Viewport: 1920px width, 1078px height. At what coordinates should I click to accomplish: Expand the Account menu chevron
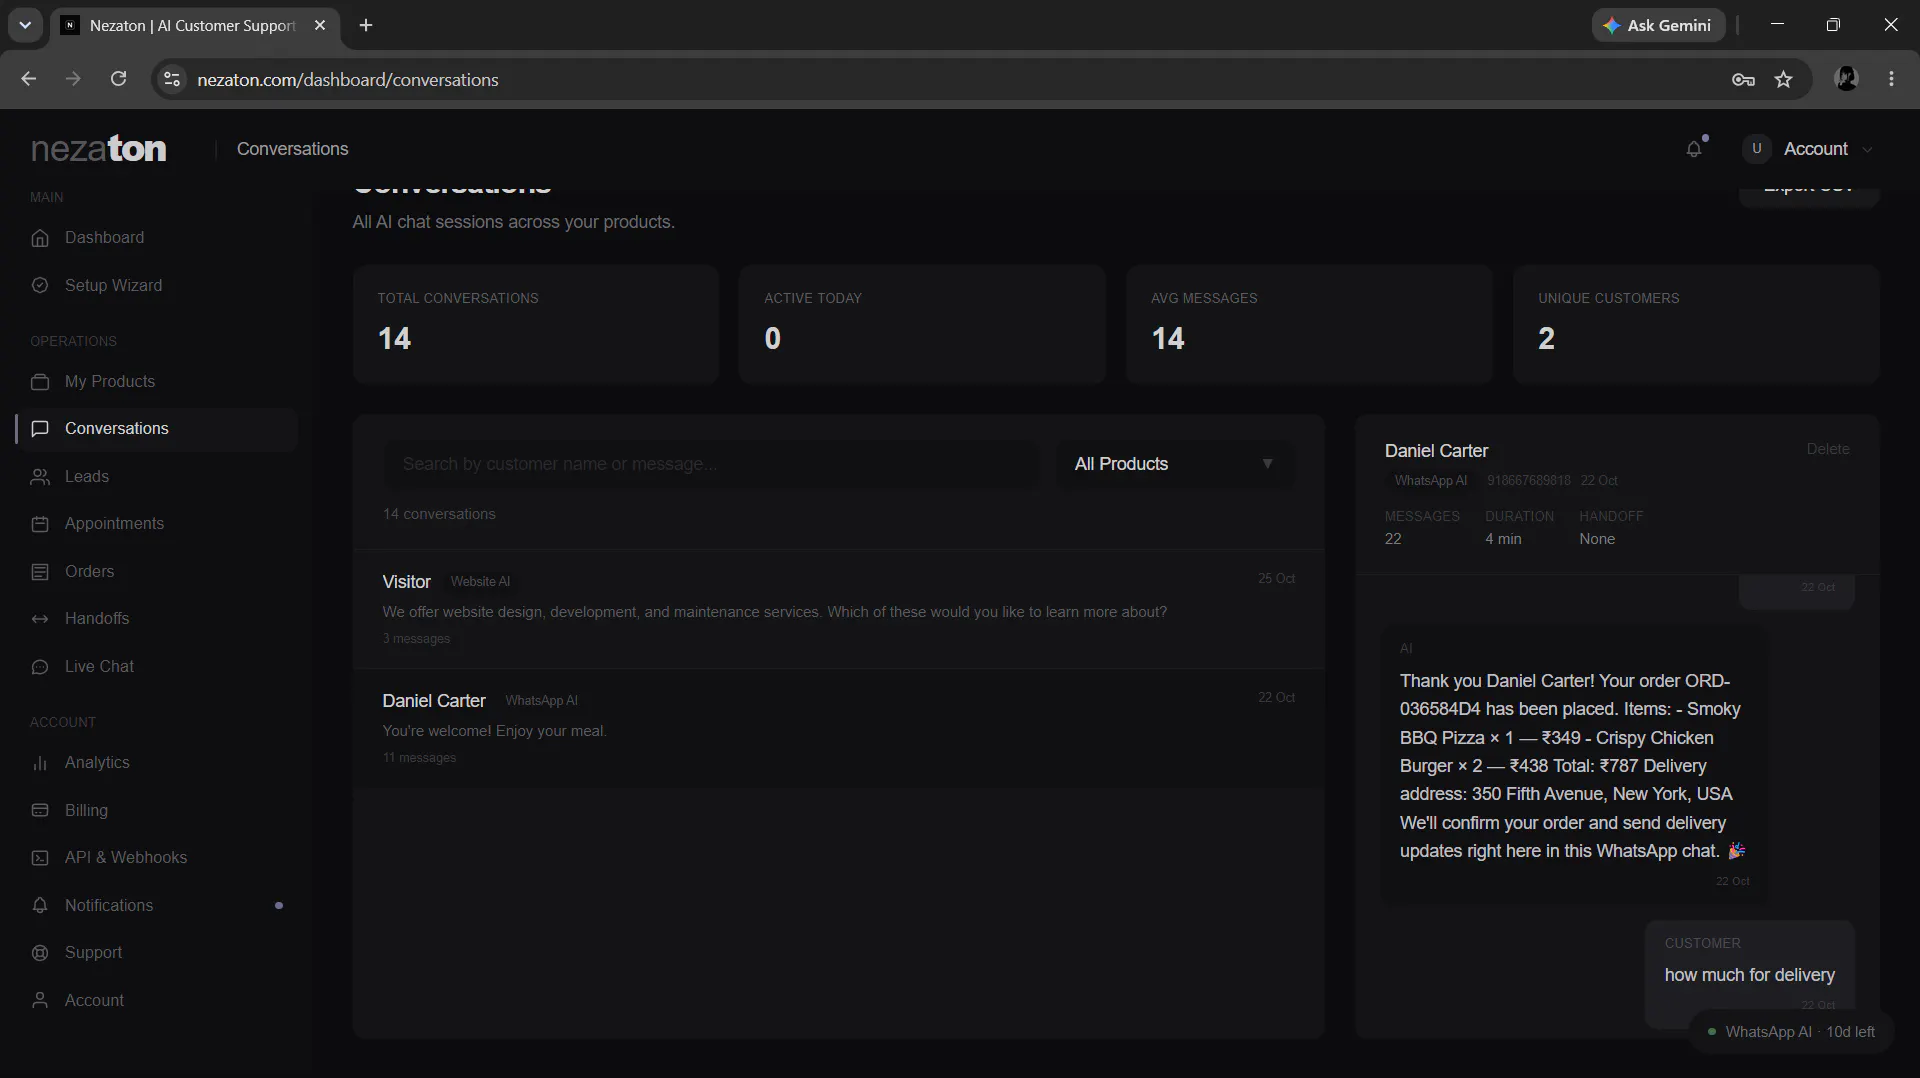pyautogui.click(x=1867, y=150)
